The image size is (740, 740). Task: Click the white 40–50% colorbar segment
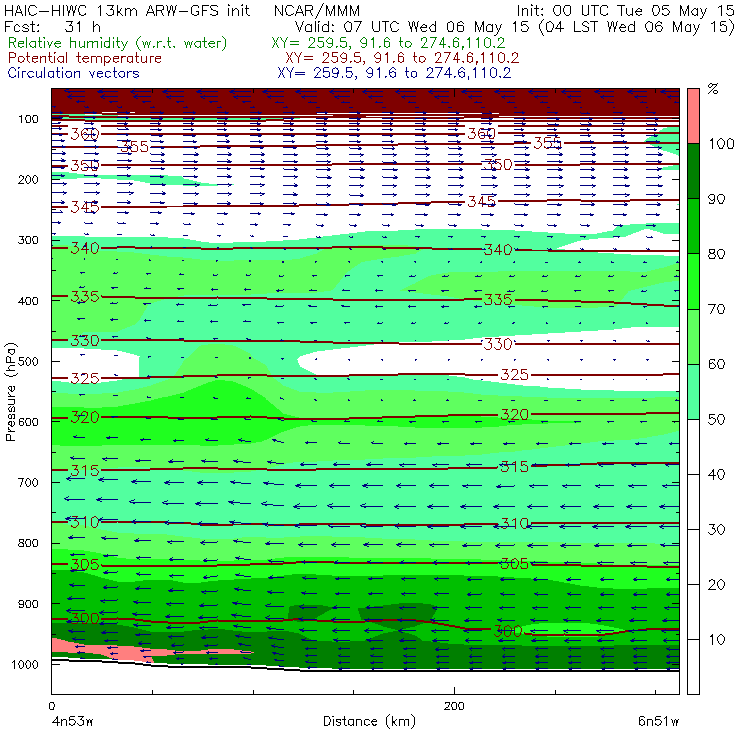pyautogui.click(x=693, y=447)
